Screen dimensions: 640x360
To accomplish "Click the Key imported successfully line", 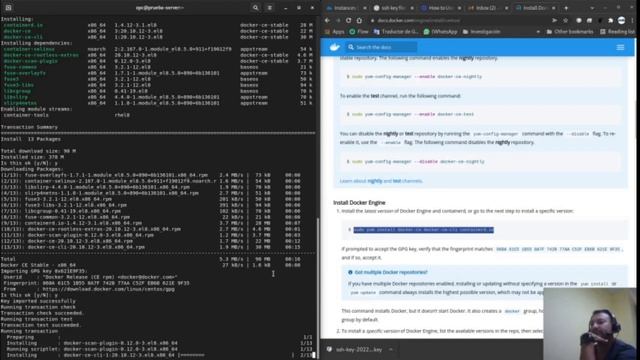I will point(38,301).
